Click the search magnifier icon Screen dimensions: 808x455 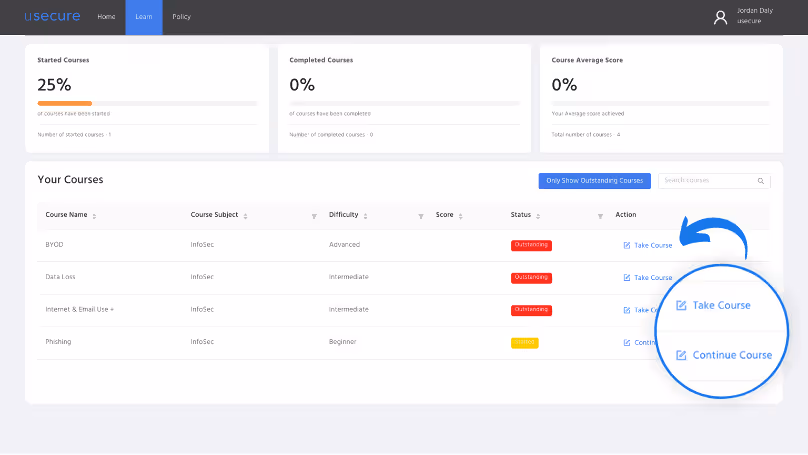(761, 181)
